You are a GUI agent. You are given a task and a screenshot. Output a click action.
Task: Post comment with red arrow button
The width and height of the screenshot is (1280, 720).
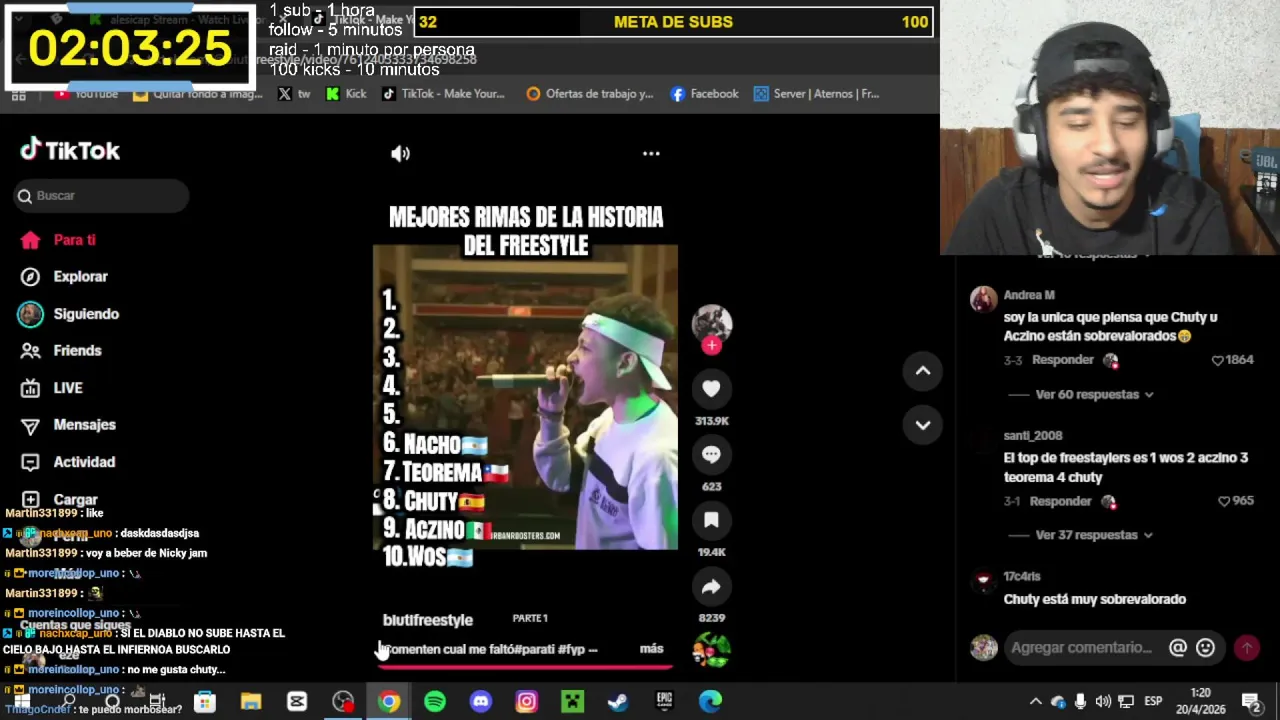(1247, 648)
